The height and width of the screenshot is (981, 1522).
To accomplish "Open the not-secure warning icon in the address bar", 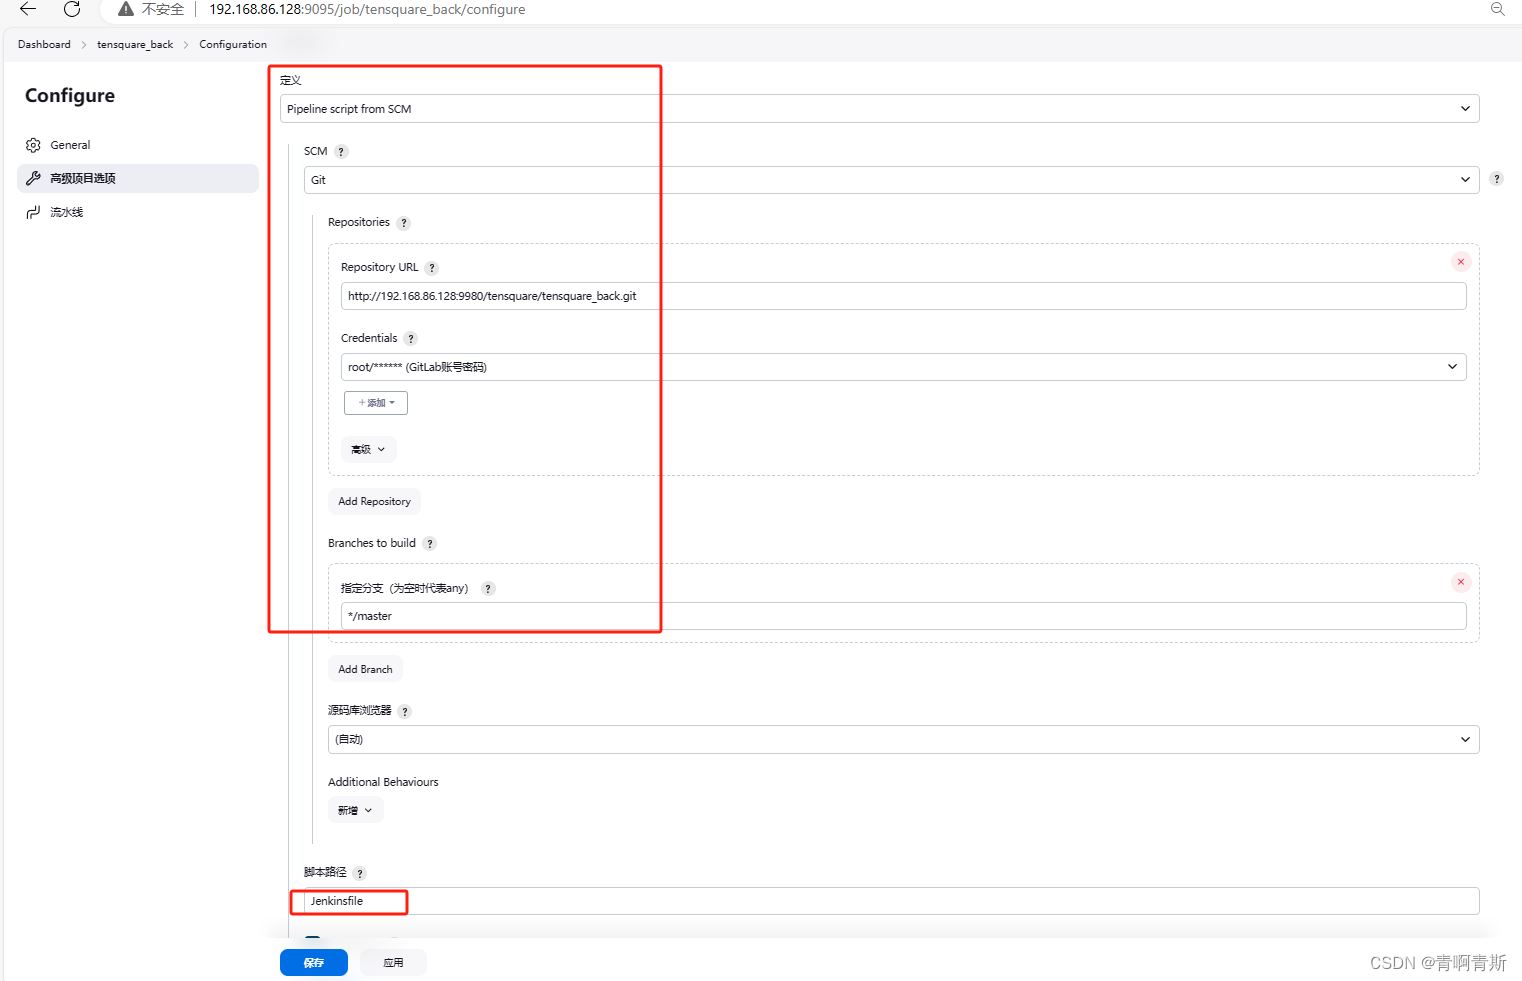I will pyautogui.click(x=126, y=9).
